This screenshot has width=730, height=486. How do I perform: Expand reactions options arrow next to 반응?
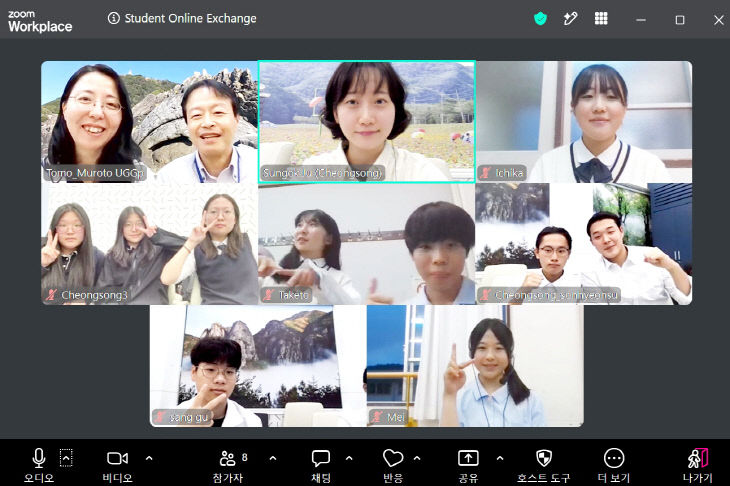point(417,458)
